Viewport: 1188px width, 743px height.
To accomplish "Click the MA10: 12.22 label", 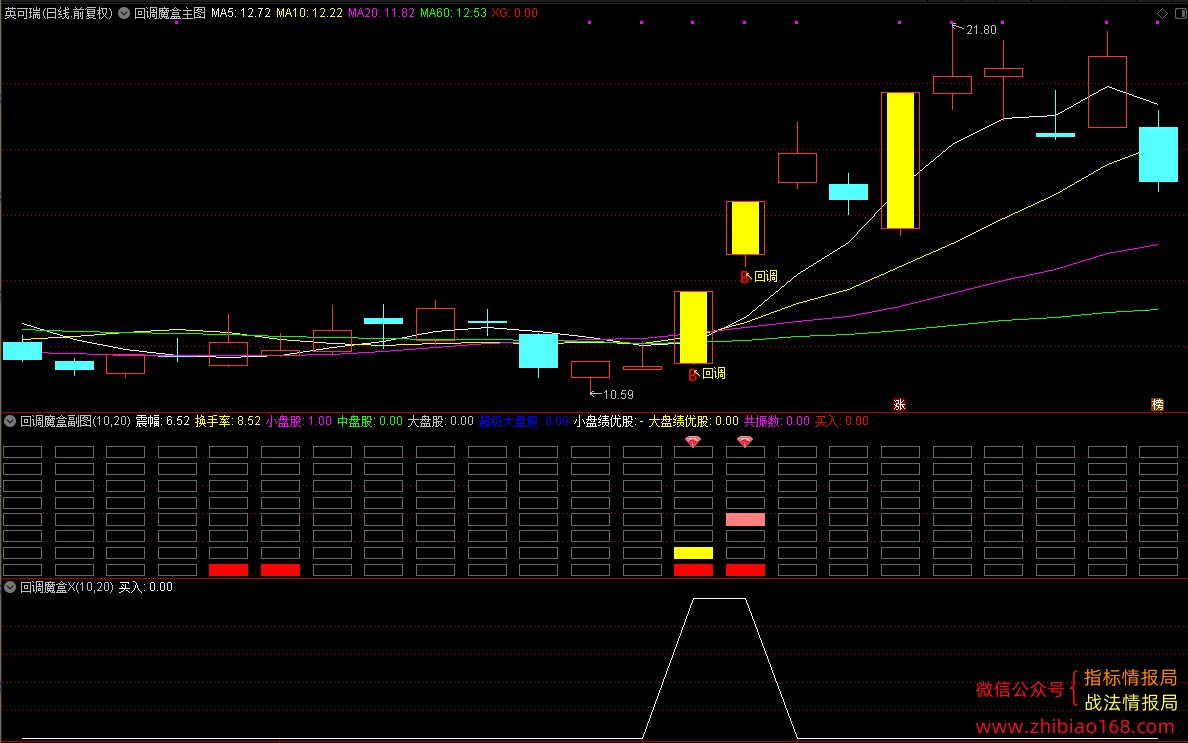I will 309,13.
